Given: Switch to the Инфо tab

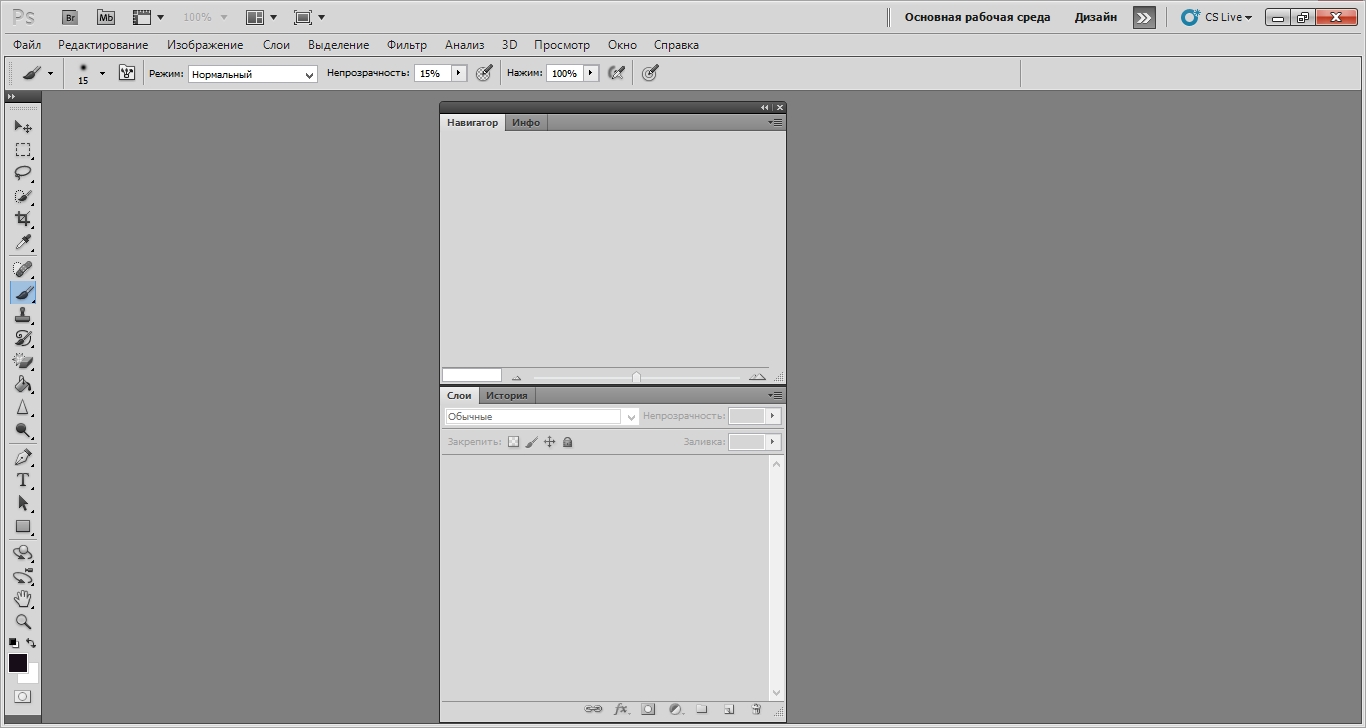Looking at the screenshot, I should [x=526, y=122].
